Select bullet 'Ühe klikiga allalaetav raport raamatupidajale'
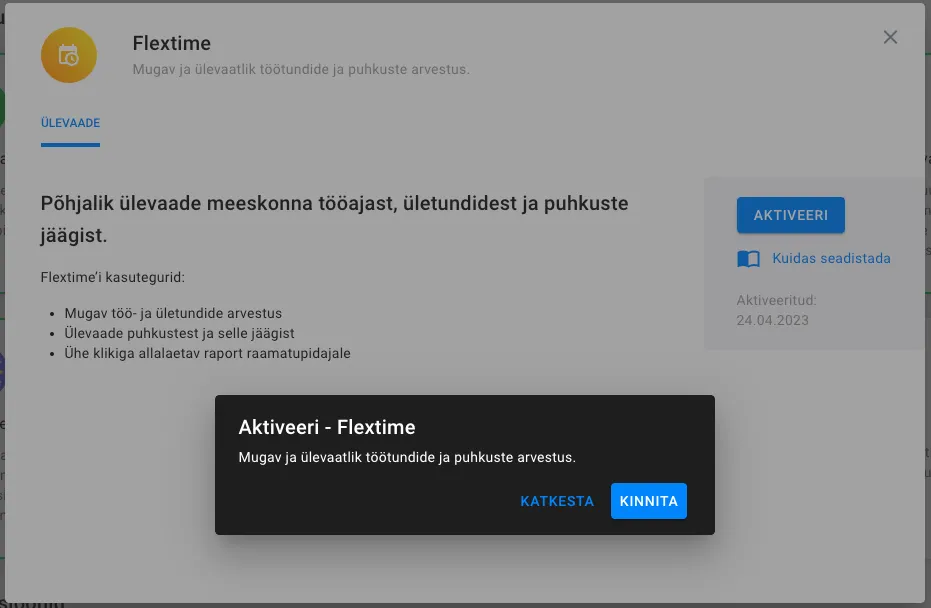Screen dimensions: 931x608 coord(207,353)
